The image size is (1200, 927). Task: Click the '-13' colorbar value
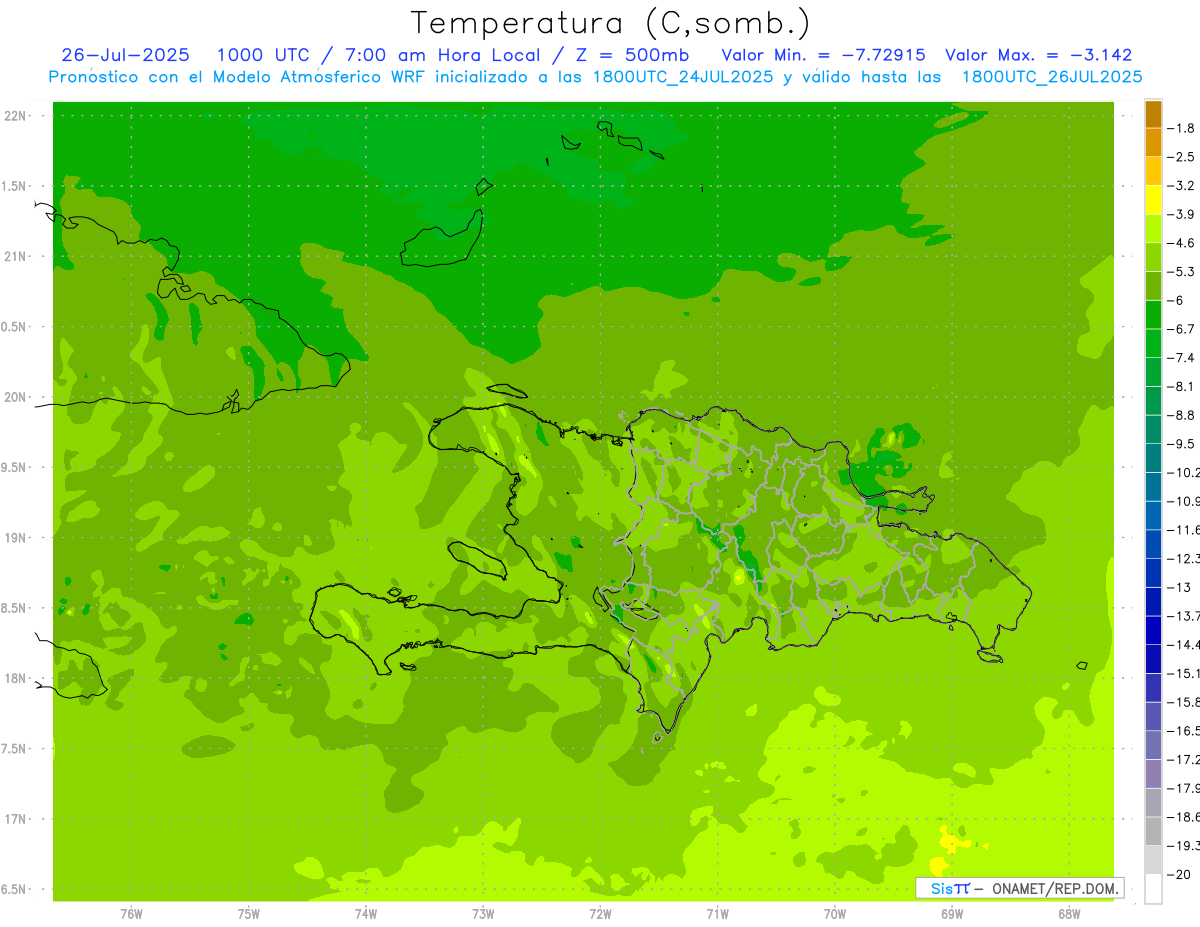(x=1180, y=587)
